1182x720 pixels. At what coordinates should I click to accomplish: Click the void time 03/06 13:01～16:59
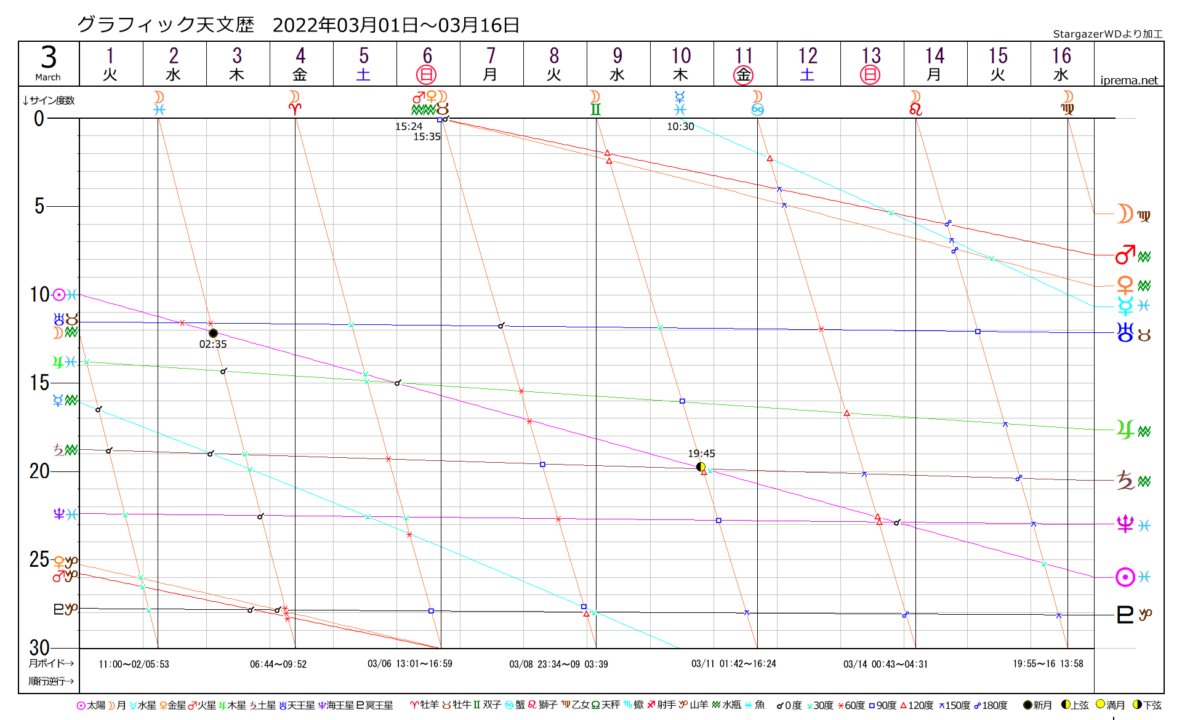click(411, 663)
